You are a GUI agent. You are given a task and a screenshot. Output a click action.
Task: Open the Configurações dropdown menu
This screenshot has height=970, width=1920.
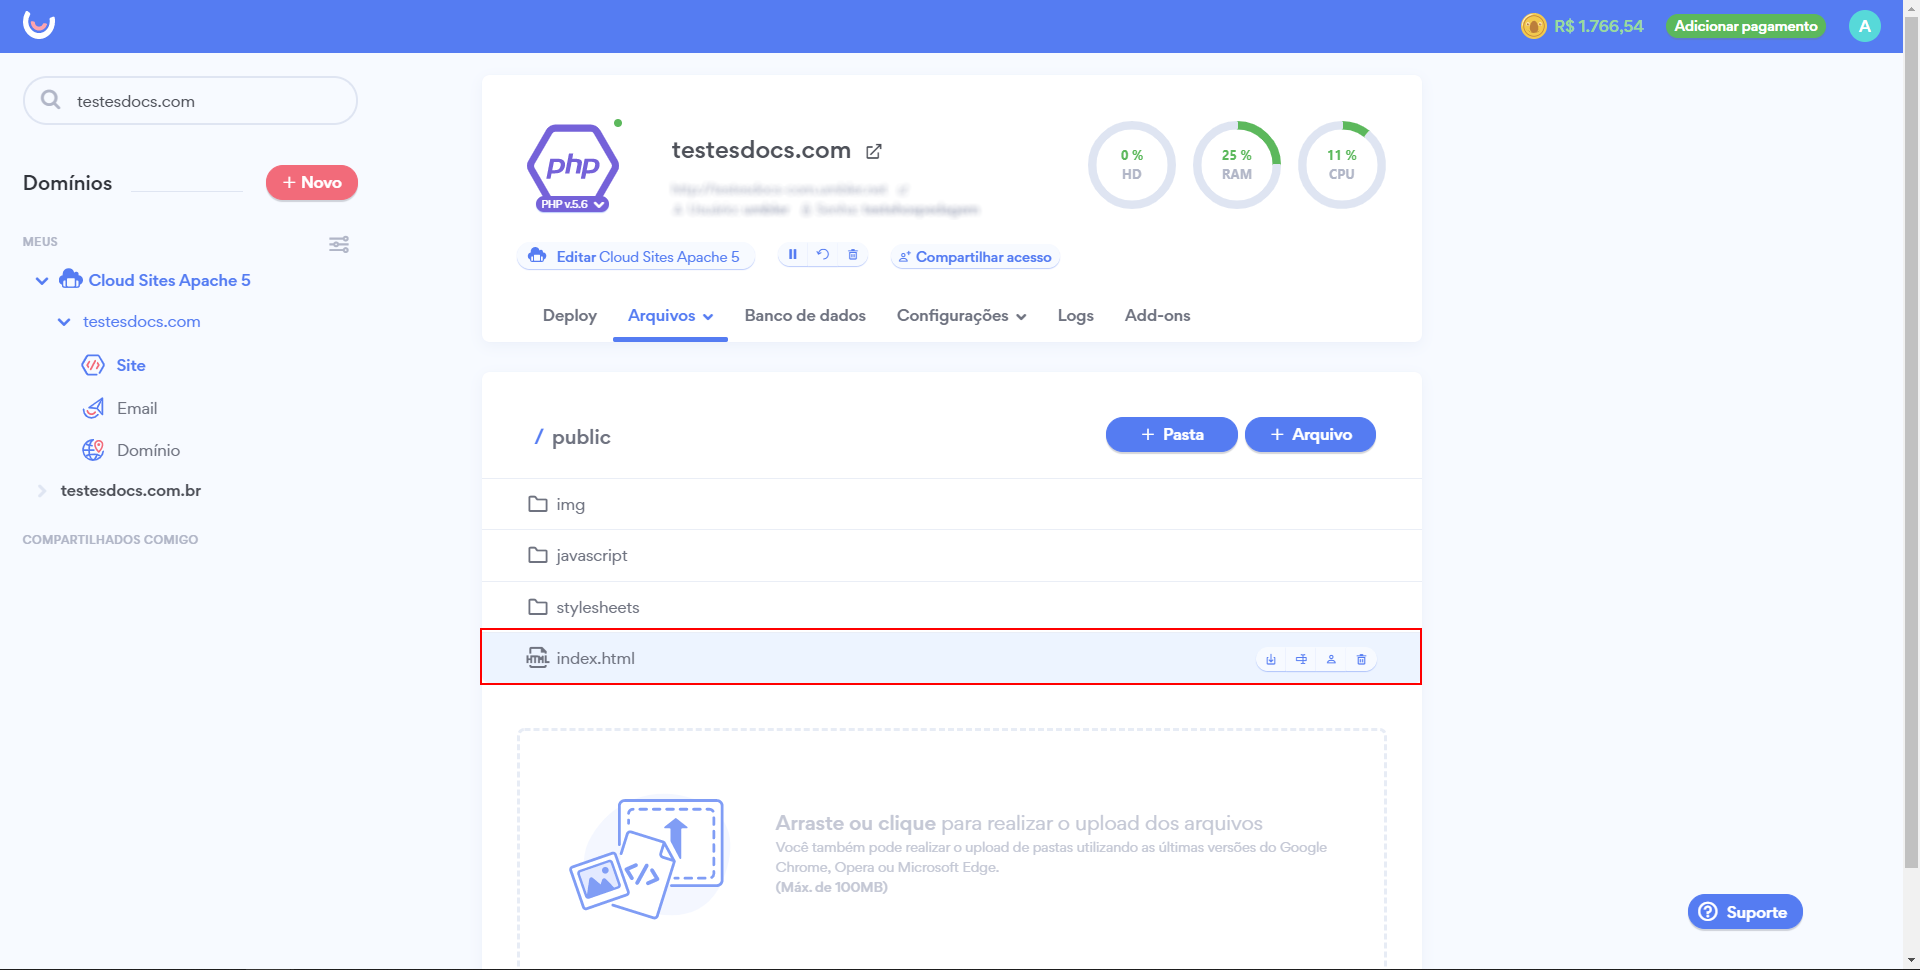click(961, 316)
